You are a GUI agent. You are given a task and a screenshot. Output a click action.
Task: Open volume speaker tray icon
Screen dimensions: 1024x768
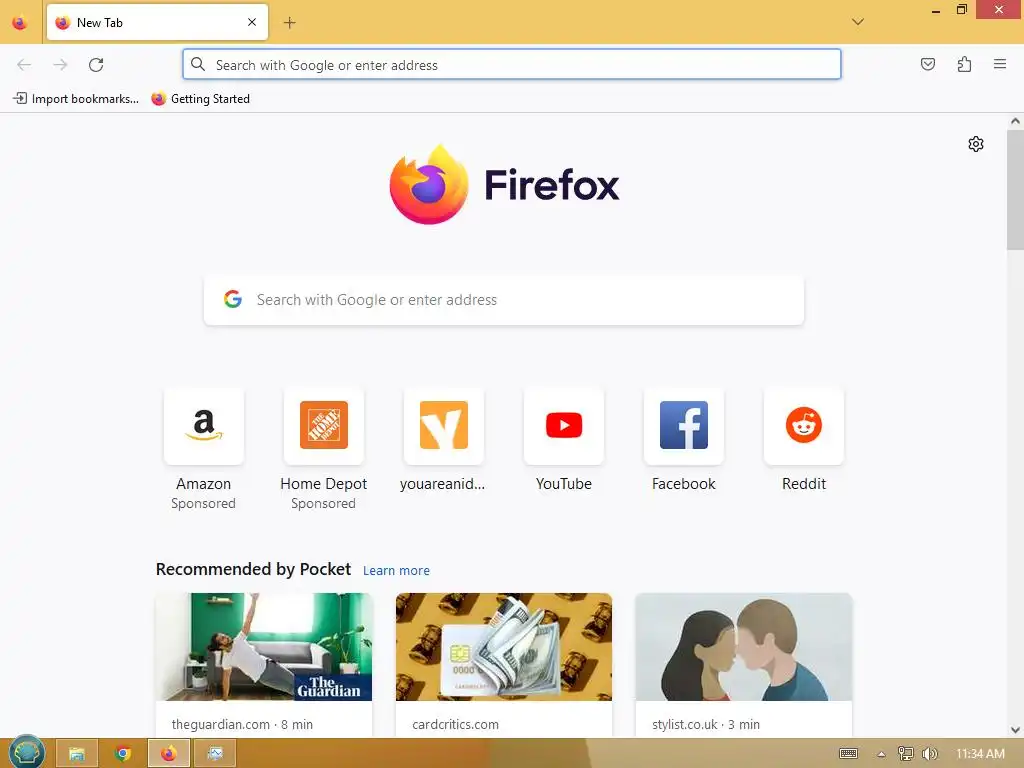929,754
